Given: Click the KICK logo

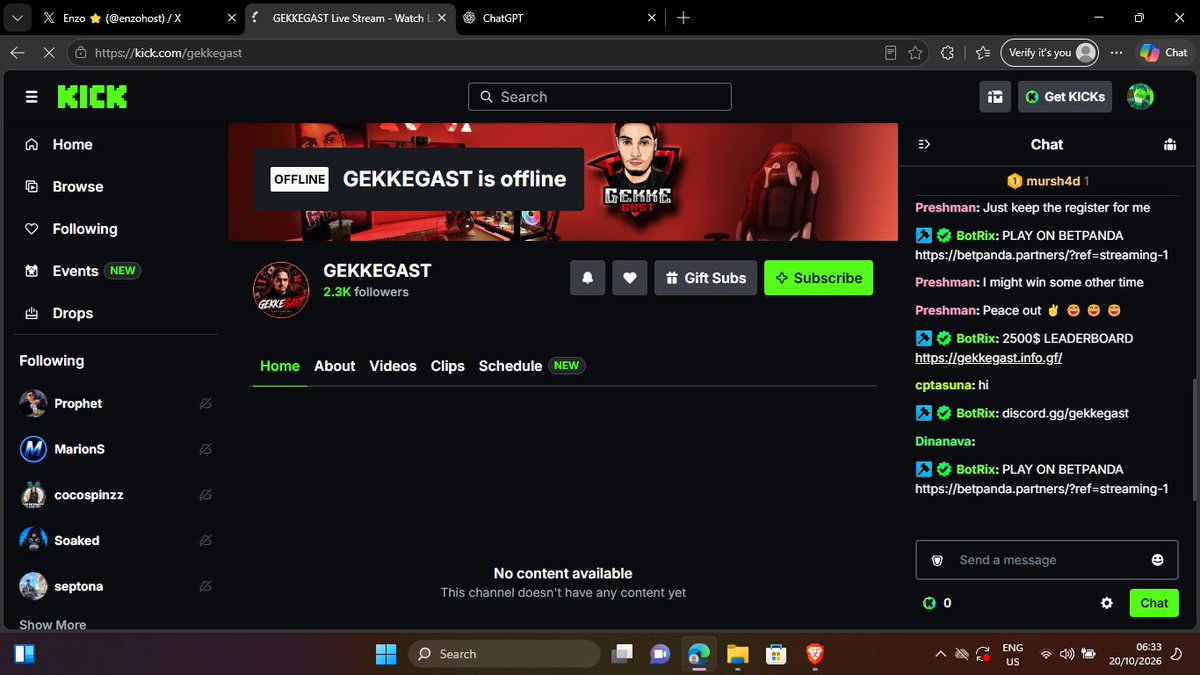Looking at the screenshot, I should point(92,97).
